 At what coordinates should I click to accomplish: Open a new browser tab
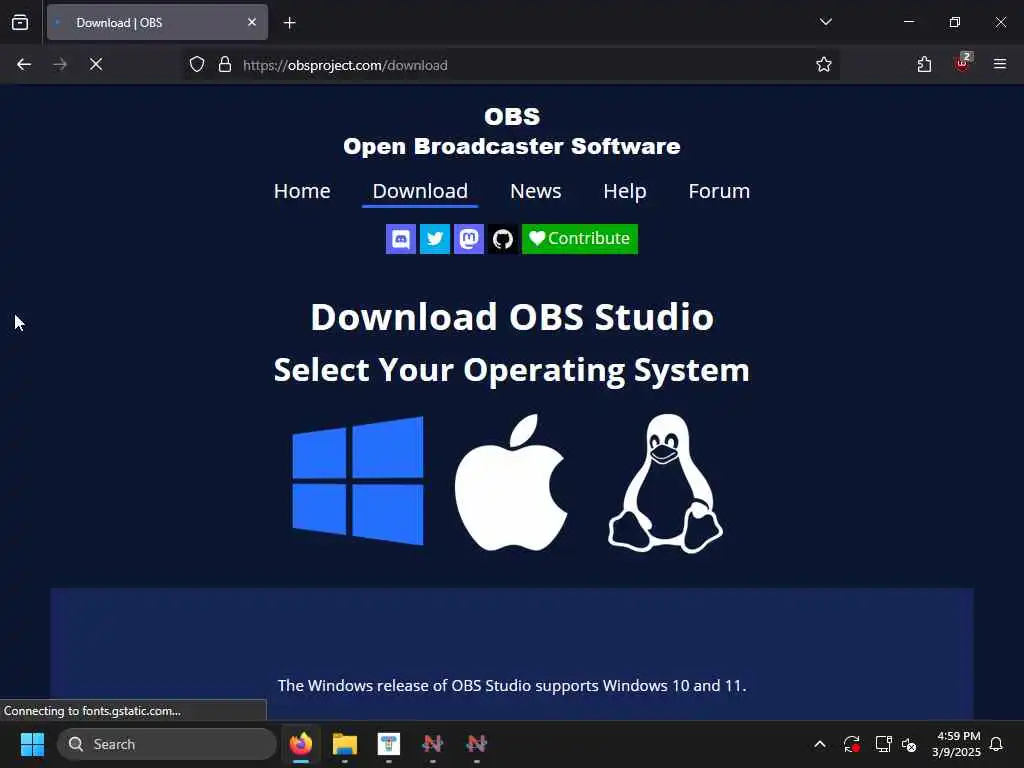290,23
